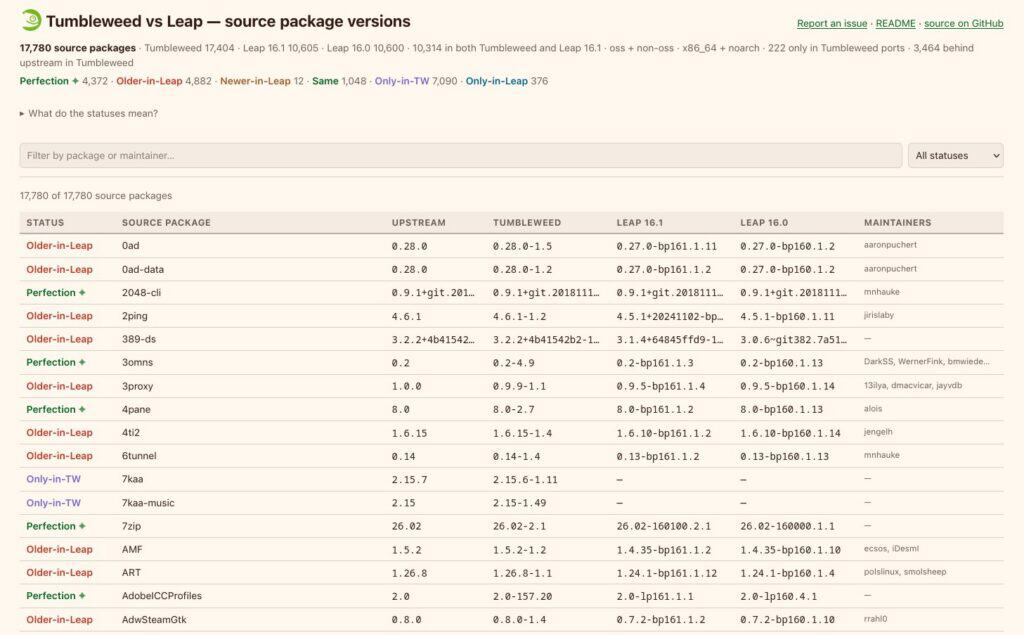Image resolution: width=1024 pixels, height=635 pixels.
Task: Open the README link
Action: (895, 24)
